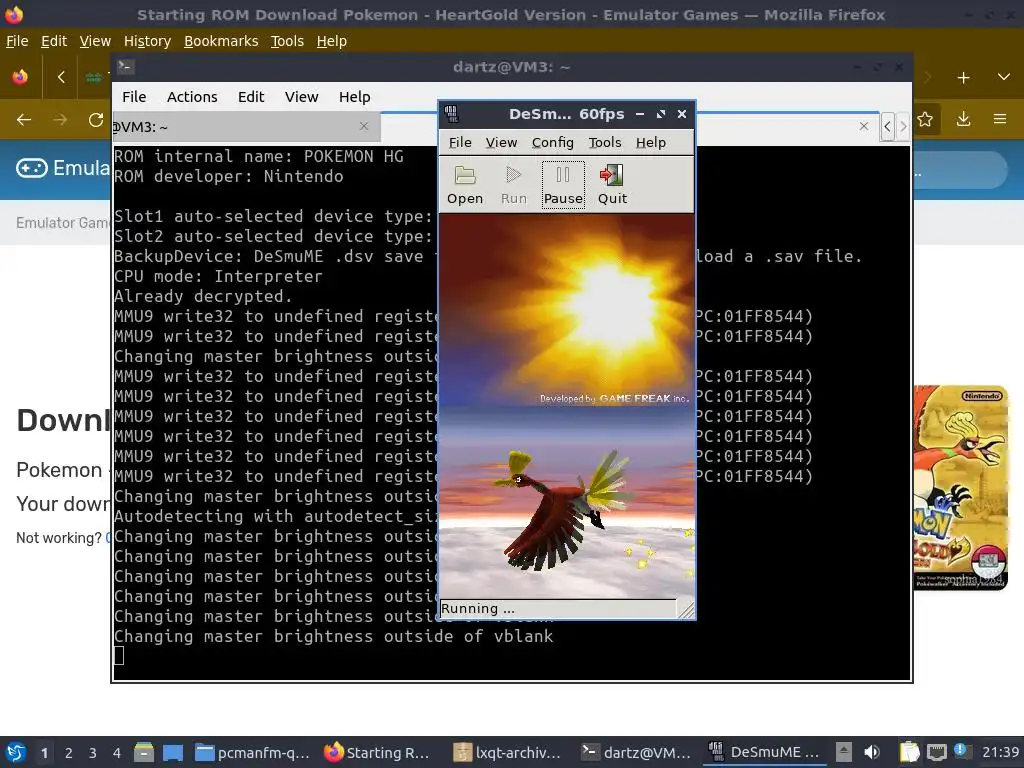Open volume control tray icon
Viewport: 1024px width, 768px height.
[x=871, y=752]
